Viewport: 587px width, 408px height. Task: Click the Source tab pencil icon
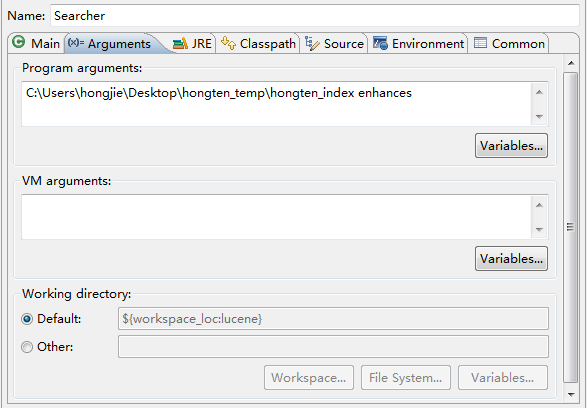[312, 43]
